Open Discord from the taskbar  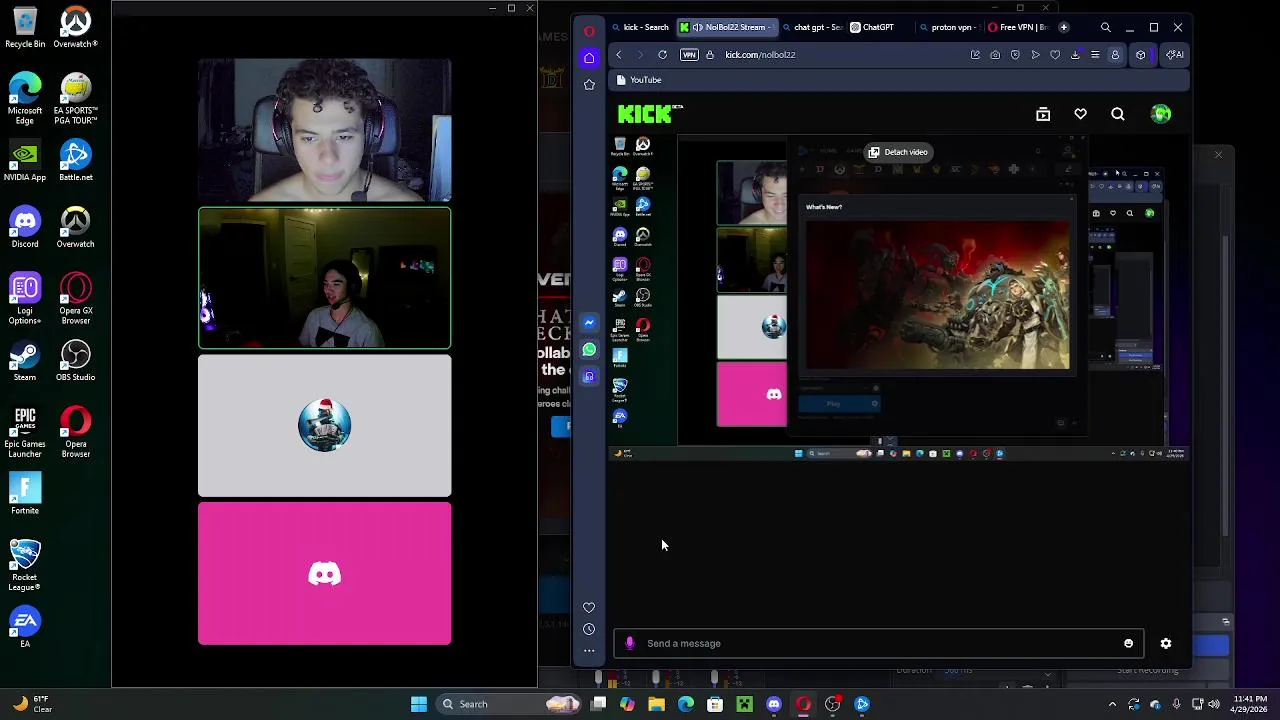pyautogui.click(x=774, y=704)
